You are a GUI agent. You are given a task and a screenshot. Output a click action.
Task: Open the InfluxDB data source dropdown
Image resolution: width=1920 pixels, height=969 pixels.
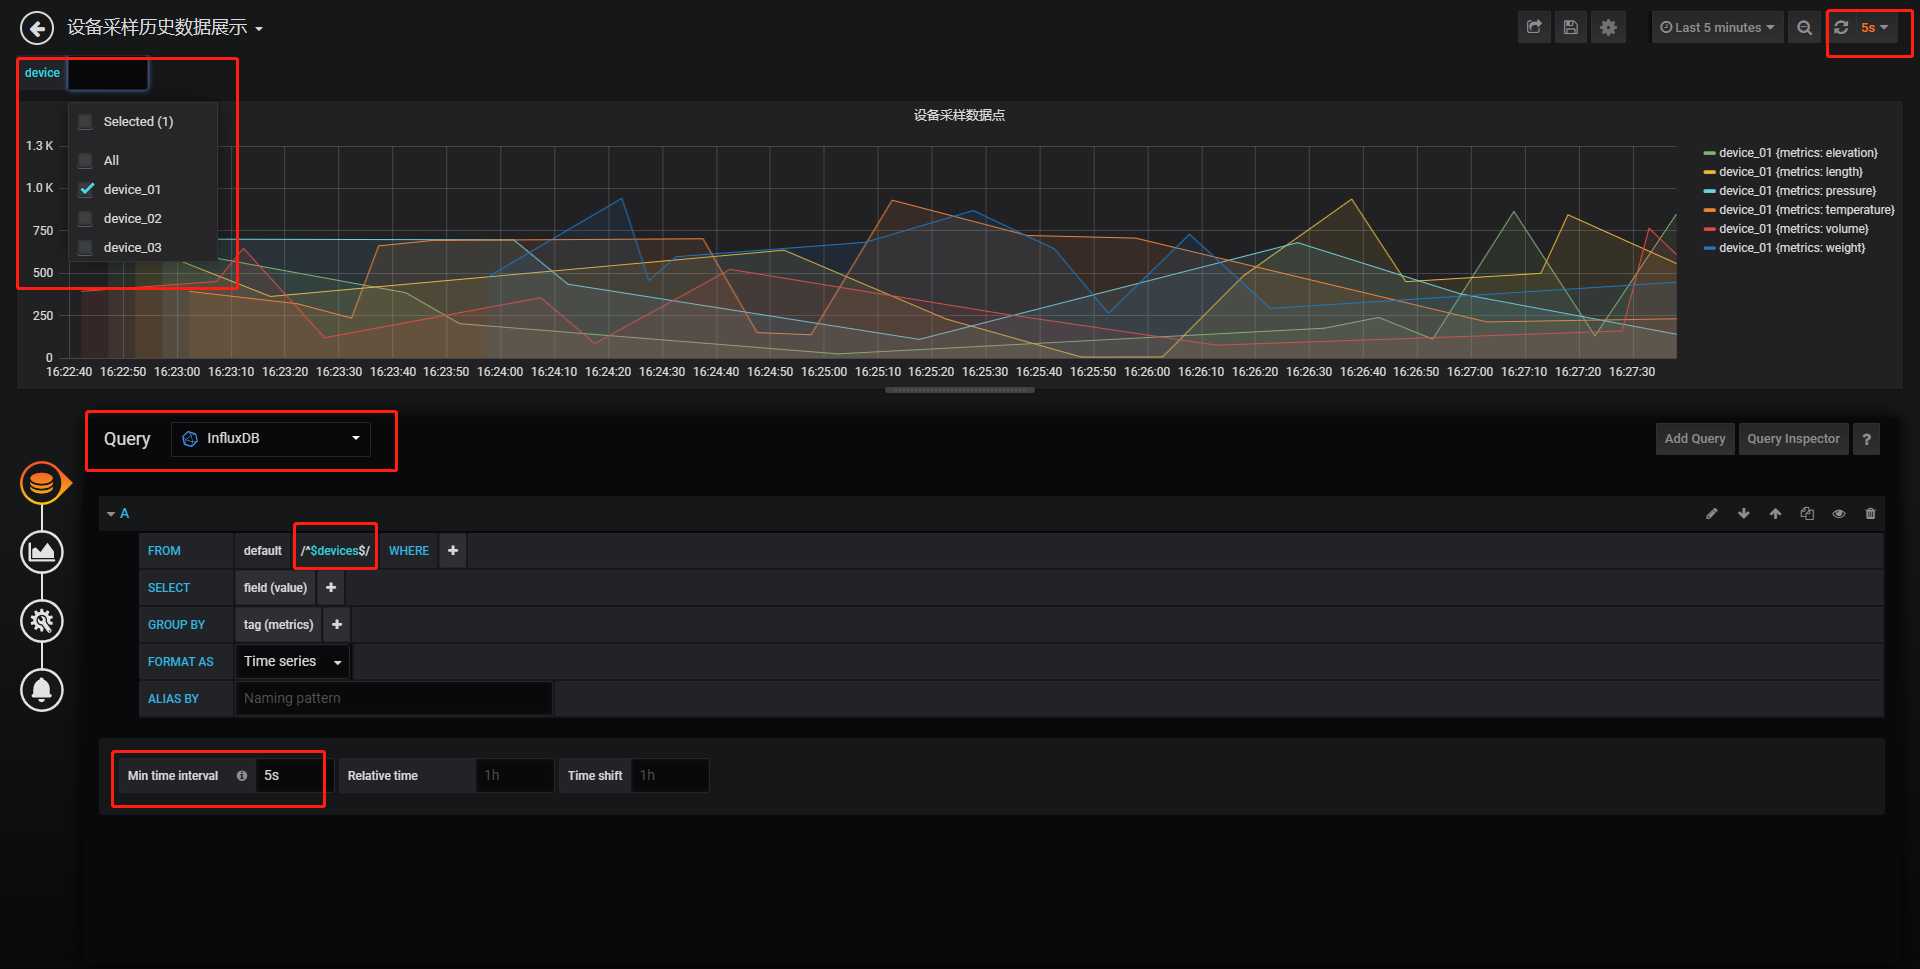click(271, 439)
